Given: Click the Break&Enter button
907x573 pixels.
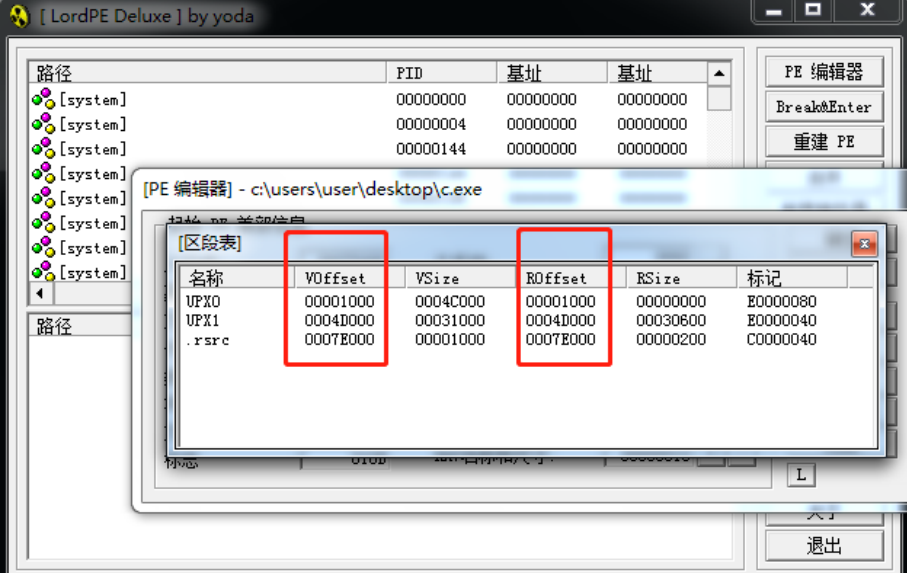Looking at the screenshot, I should (x=824, y=107).
